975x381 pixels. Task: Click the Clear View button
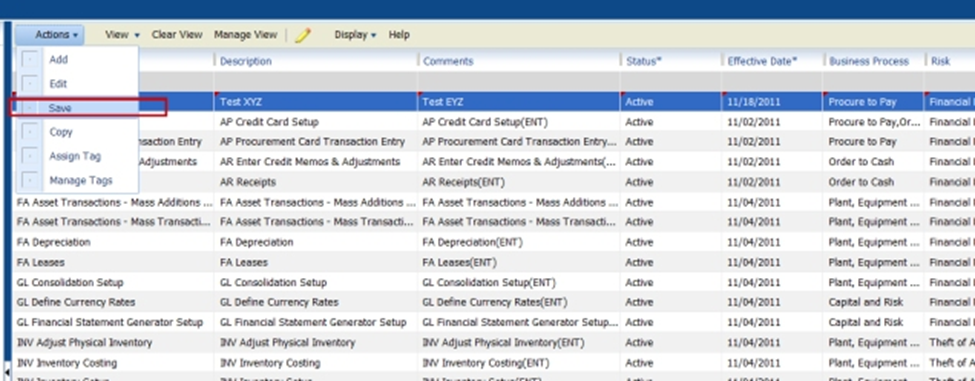coord(177,35)
